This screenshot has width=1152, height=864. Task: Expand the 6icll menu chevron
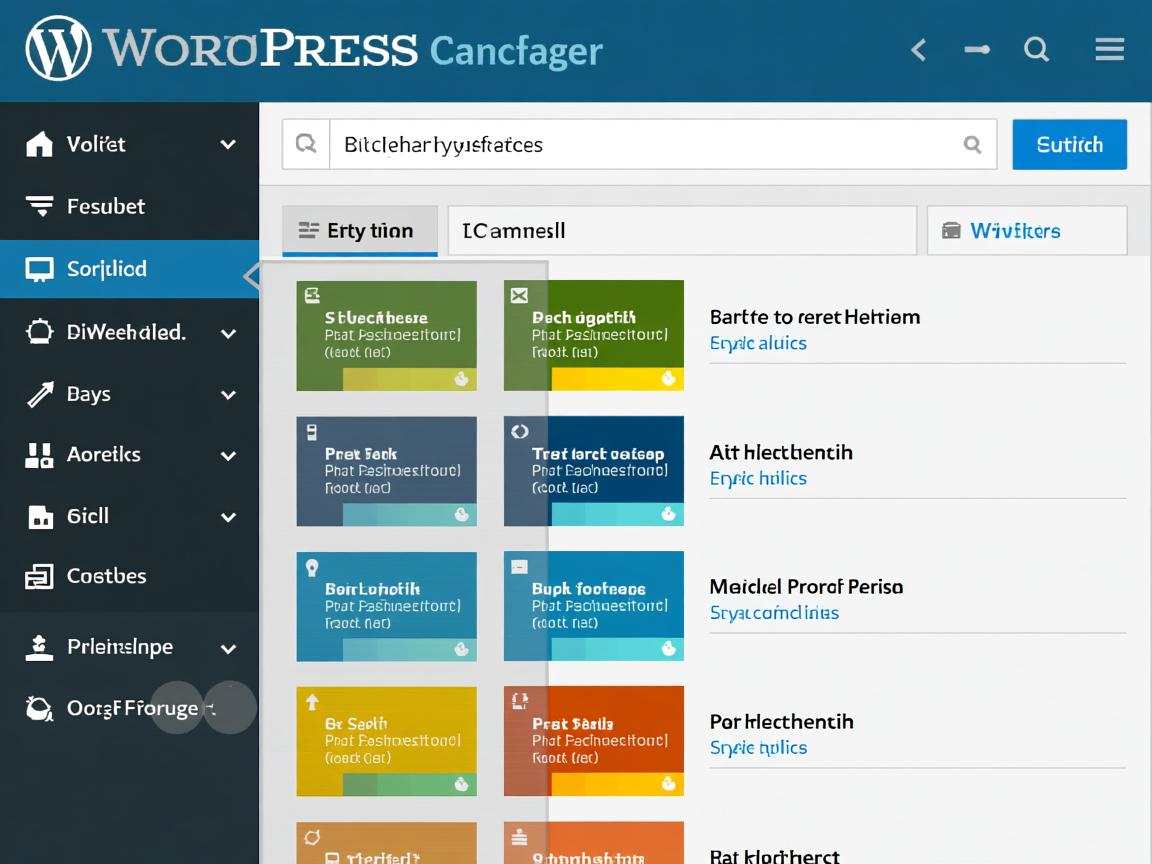[x=230, y=517]
